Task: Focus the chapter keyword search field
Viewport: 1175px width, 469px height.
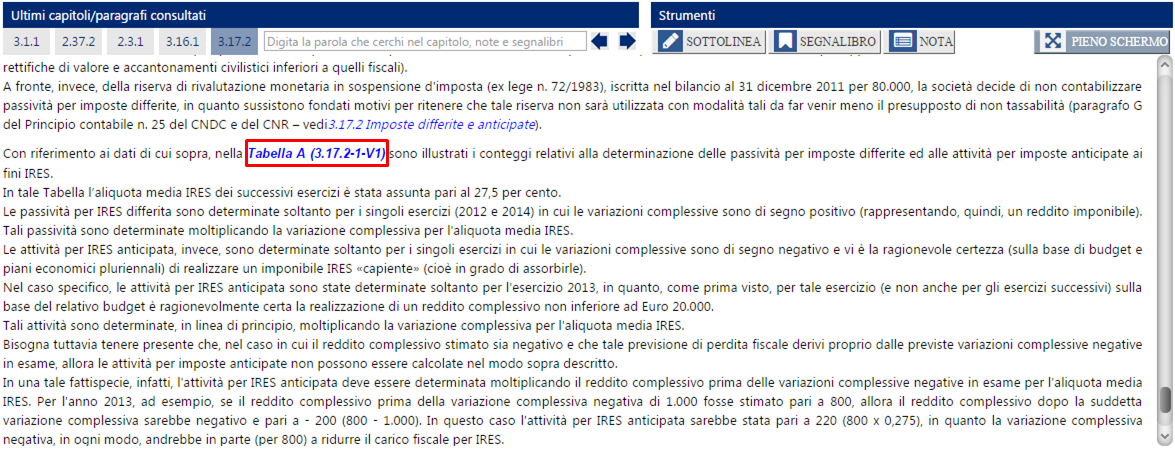Action: coord(425,41)
